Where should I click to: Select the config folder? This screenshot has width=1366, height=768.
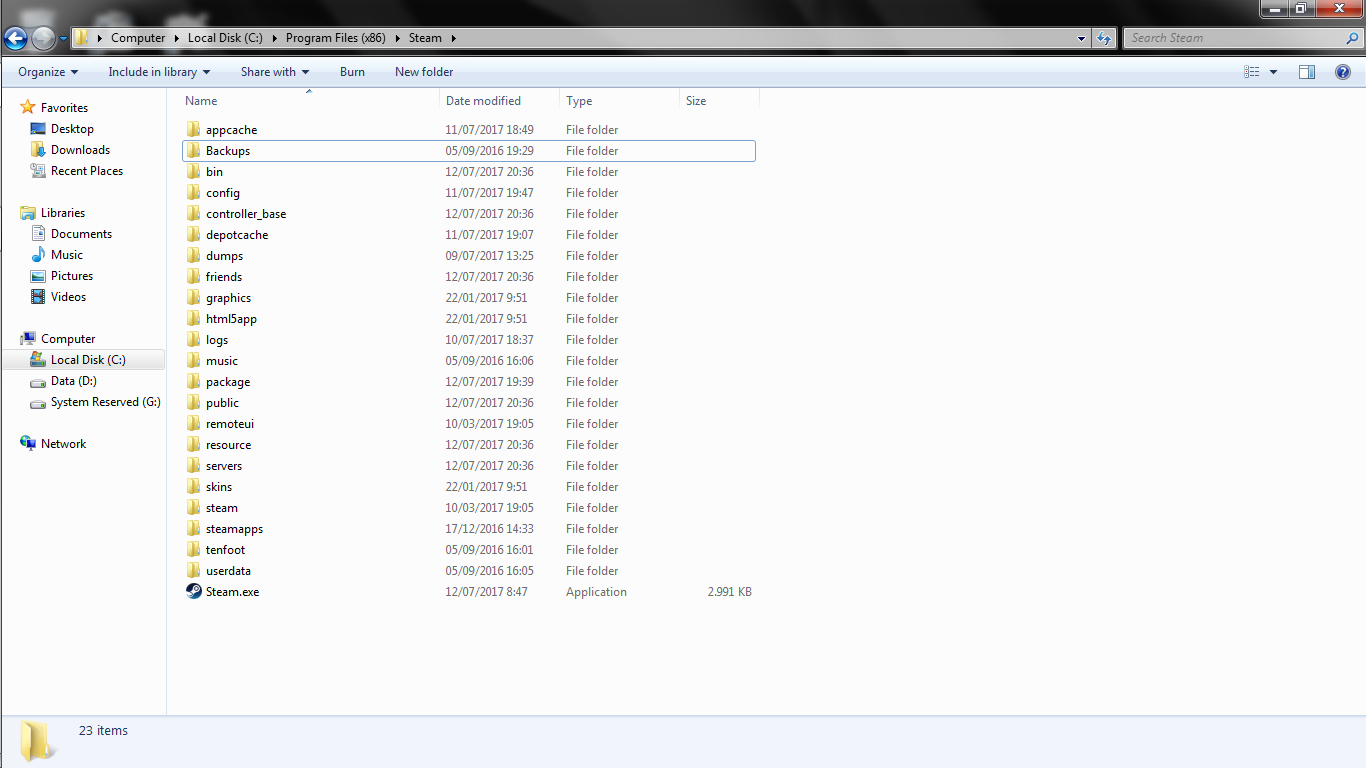click(x=469, y=193)
